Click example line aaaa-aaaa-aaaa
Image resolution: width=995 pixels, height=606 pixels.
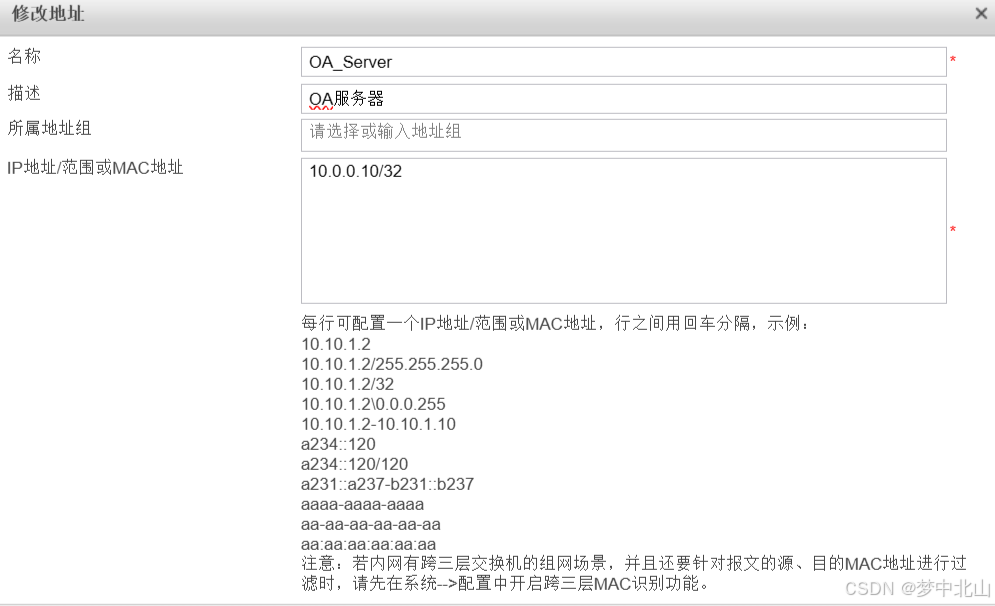pyautogui.click(x=362, y=504)
